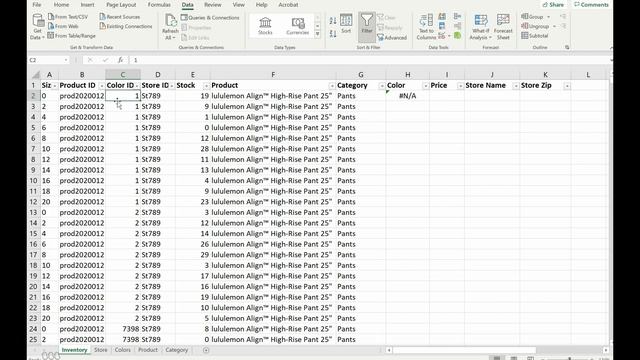Image resolution: width=640 pixels, height=360 pixels.
Task: Import data From Text/CSV
Action: 68,17
